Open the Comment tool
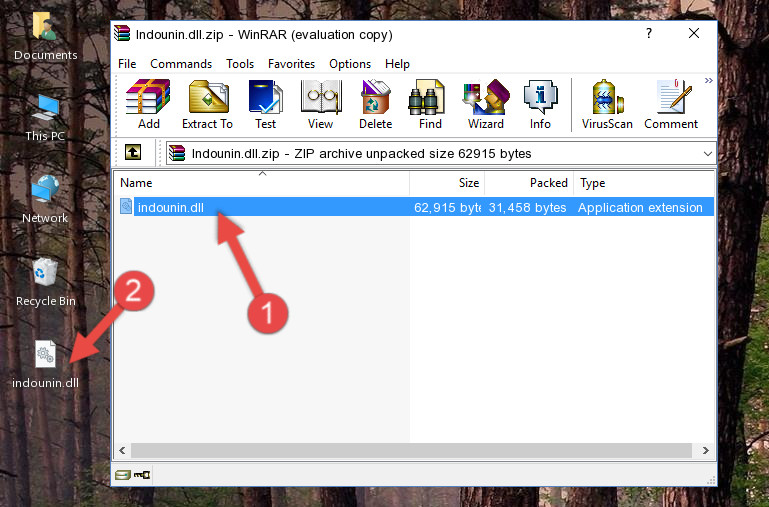The width and height of the screenshot is (769, 507). click(671, 104)
